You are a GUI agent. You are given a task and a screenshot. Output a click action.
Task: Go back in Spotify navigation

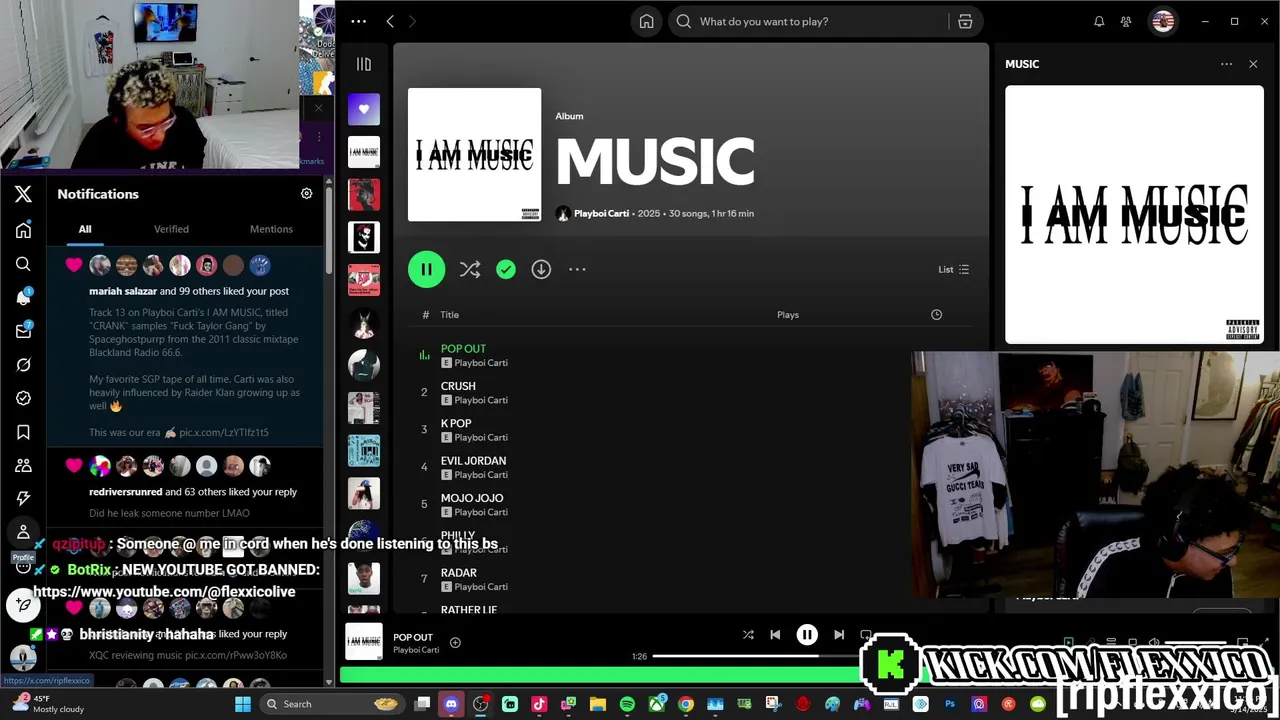click(x=390, y=21)
